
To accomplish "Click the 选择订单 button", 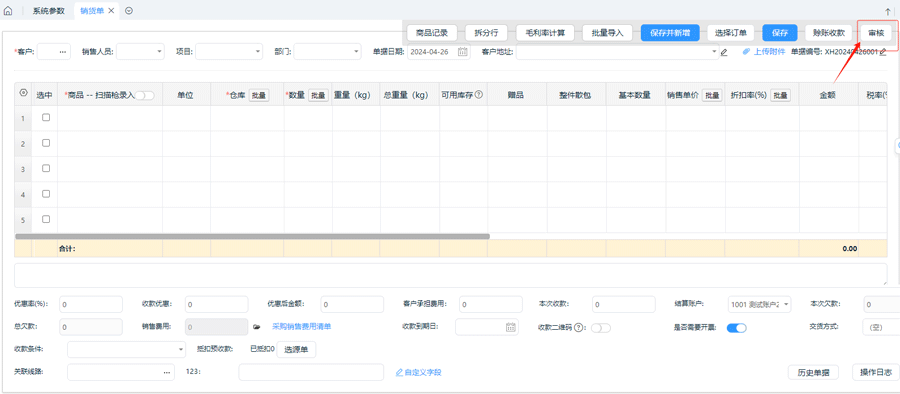I will (731, 33).
